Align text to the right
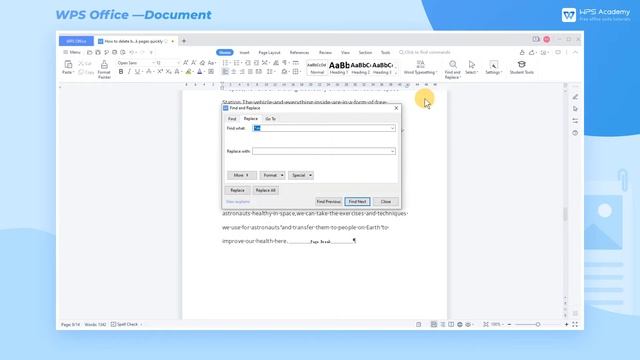The image size is (640, 360). 242,72
